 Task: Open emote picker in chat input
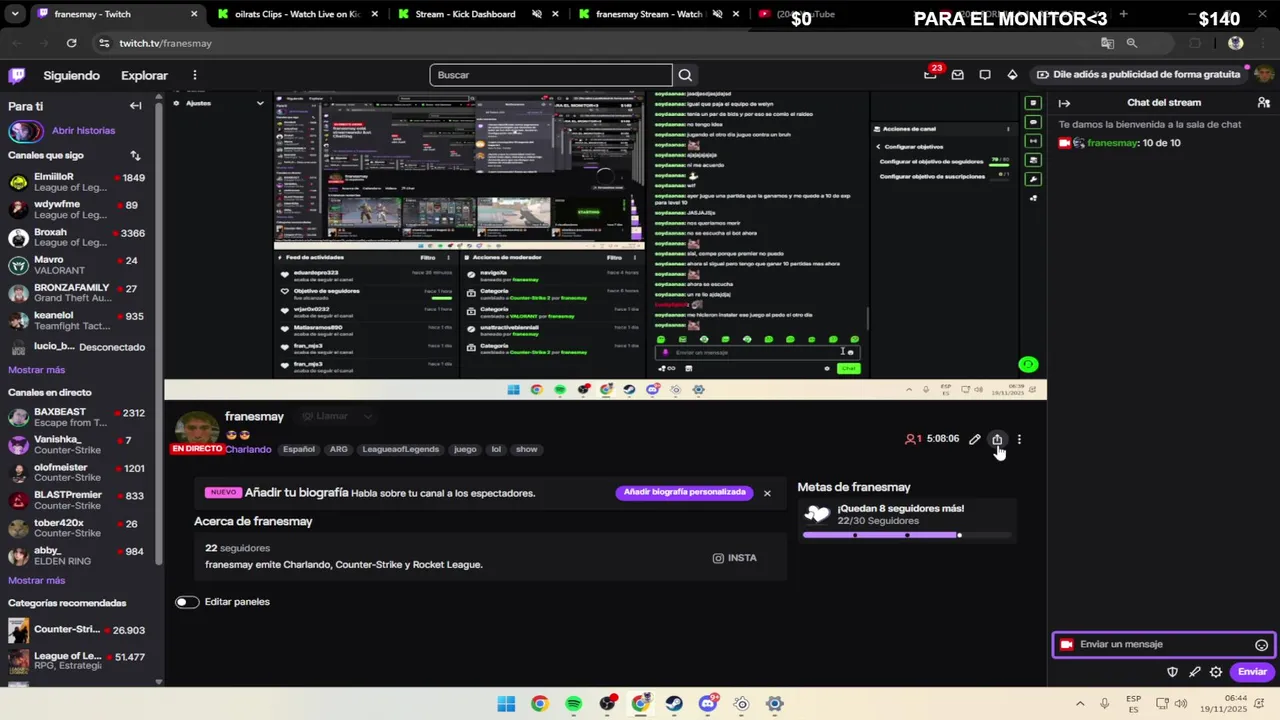[1261, 645]
